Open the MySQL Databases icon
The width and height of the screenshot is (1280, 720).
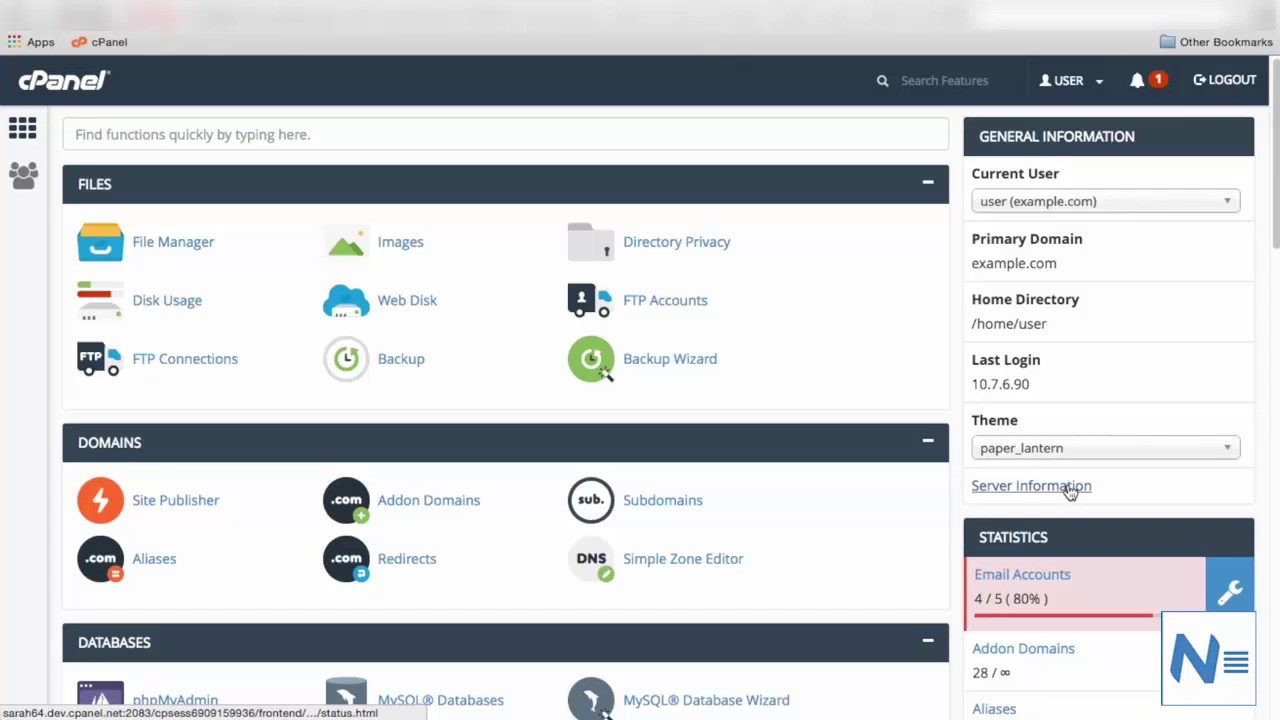coord(346,697)
